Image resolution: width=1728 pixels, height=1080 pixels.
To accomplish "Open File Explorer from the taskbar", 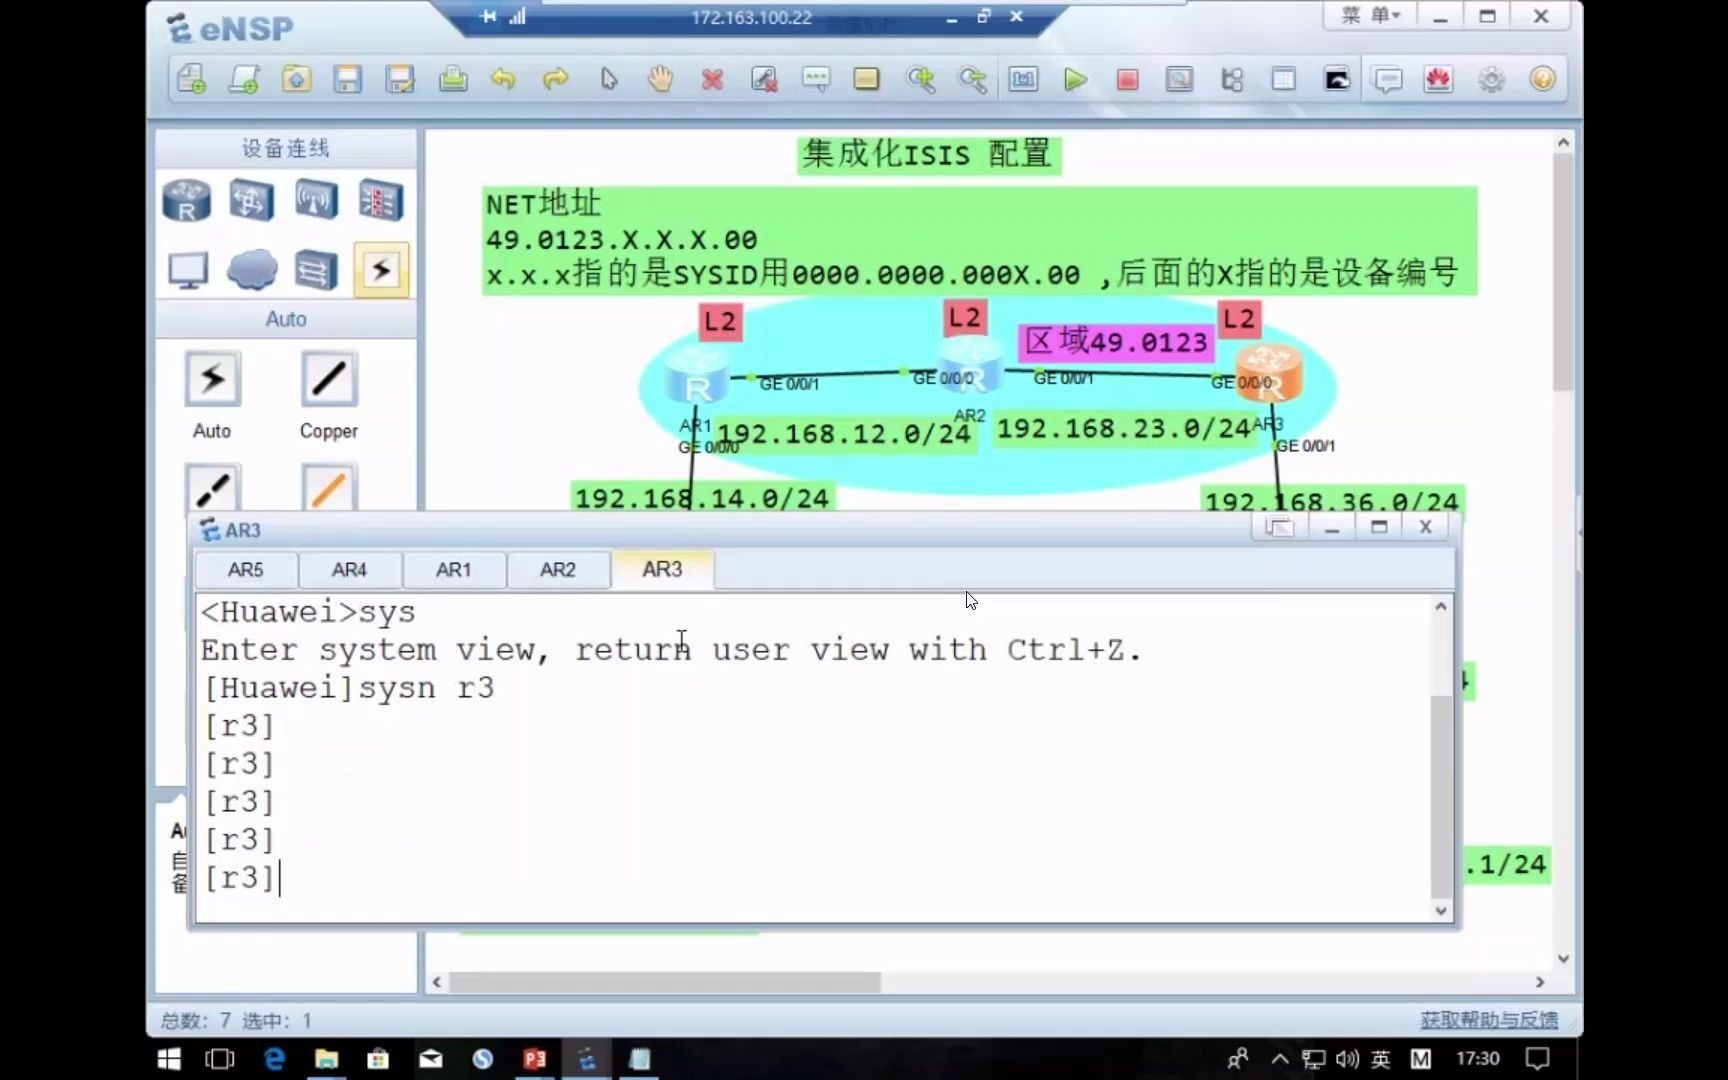I will click(326, 1059).
